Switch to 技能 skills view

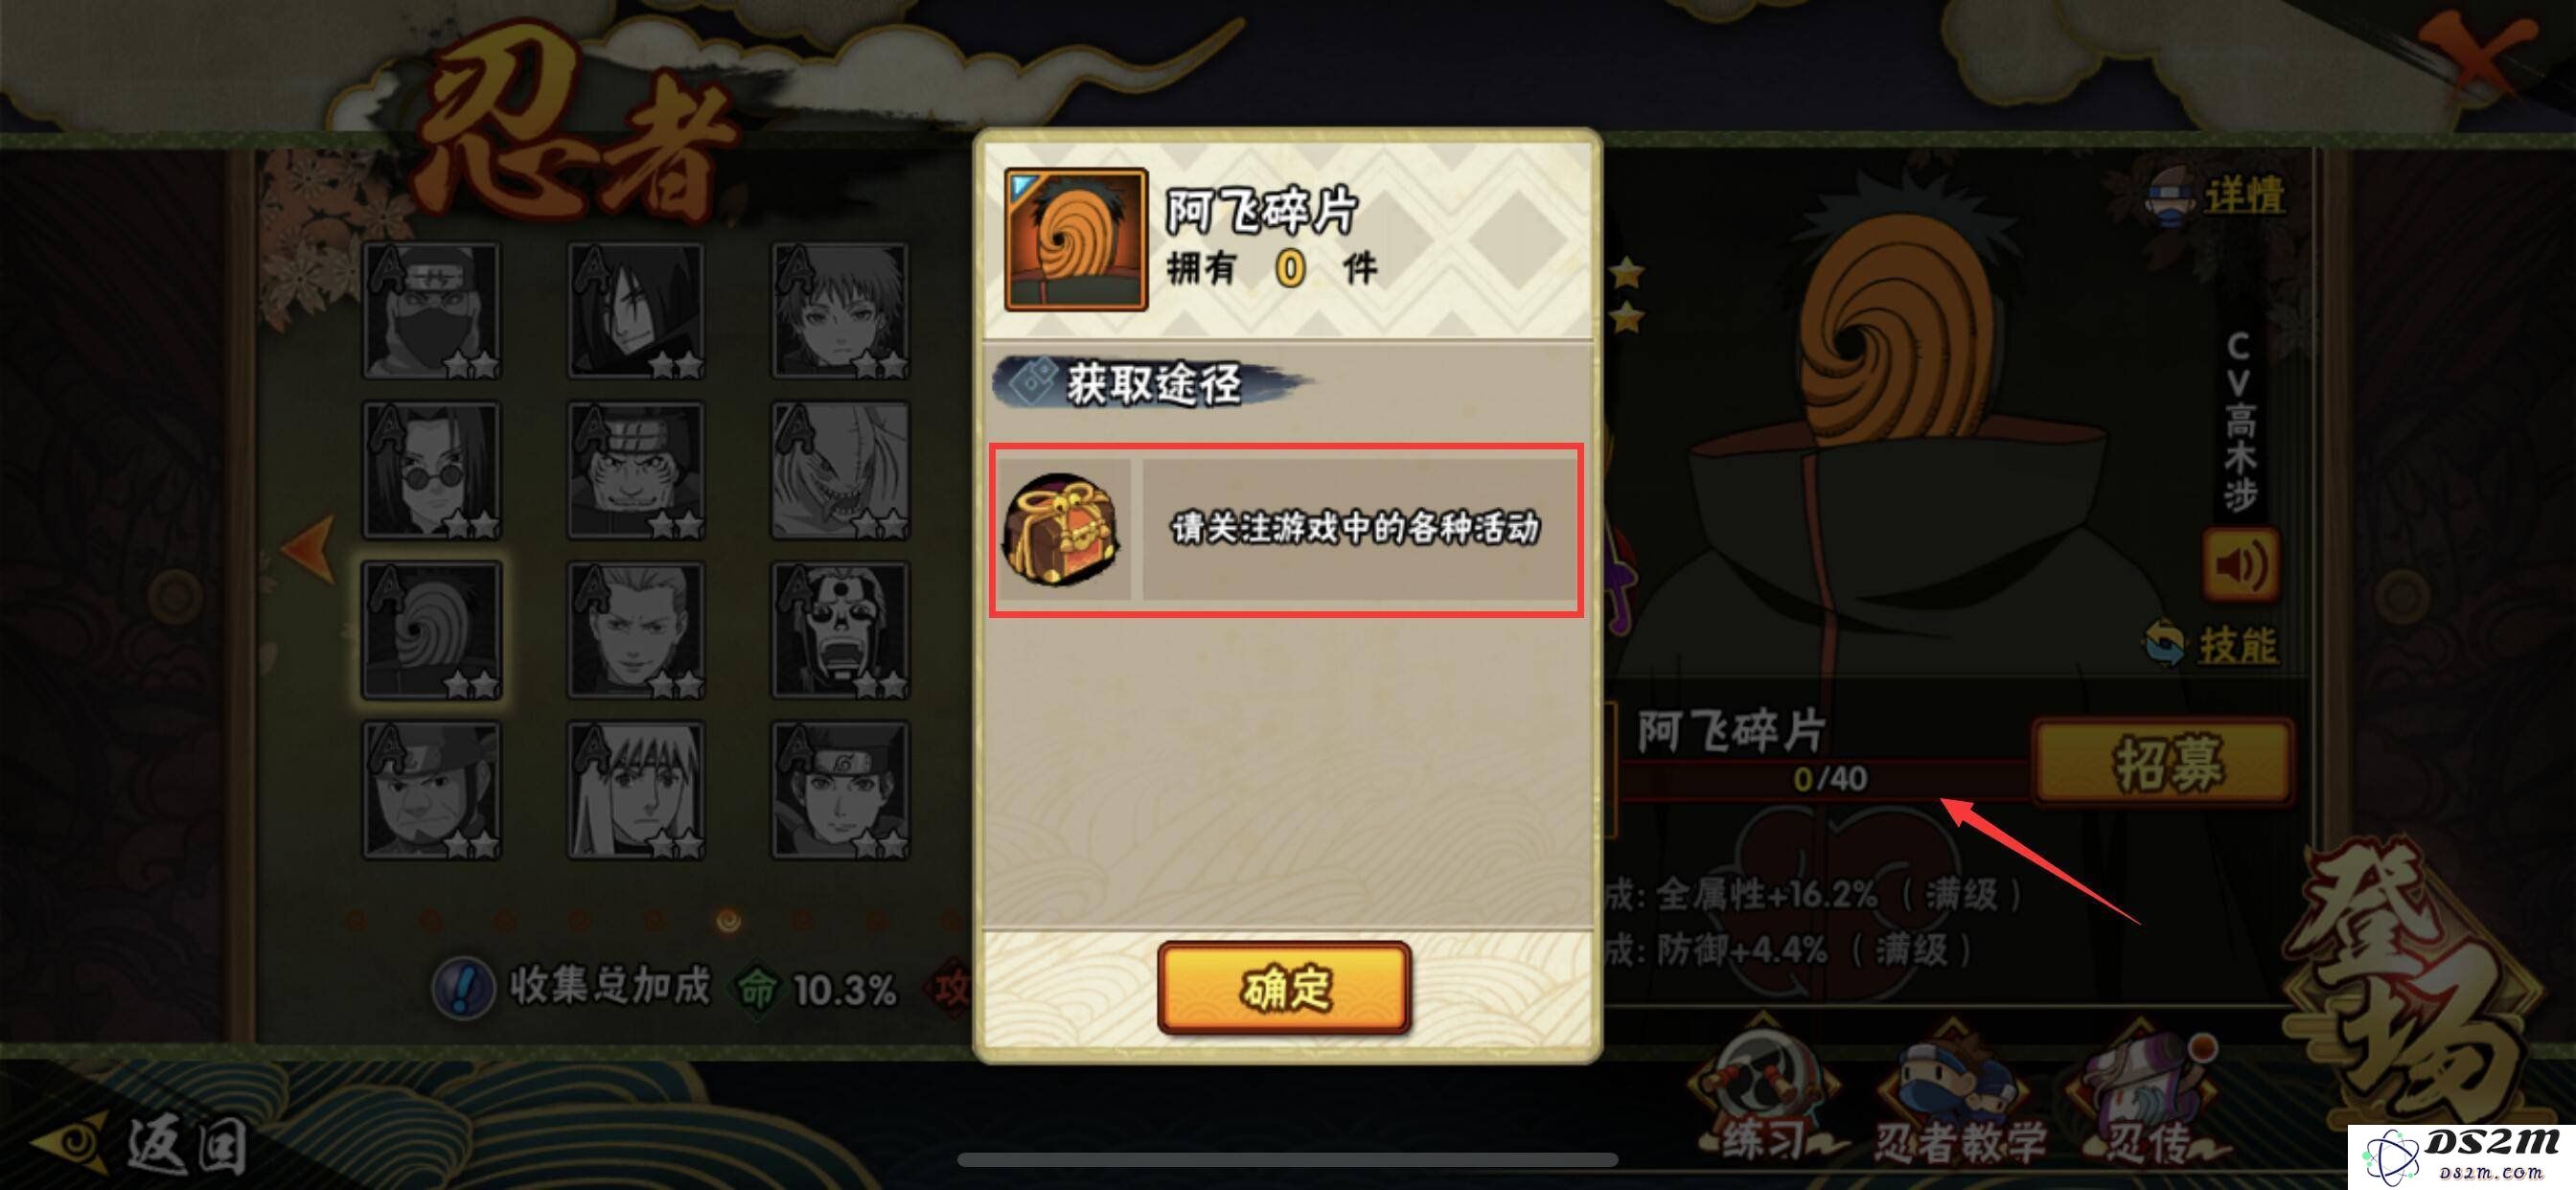(2212, 644)
